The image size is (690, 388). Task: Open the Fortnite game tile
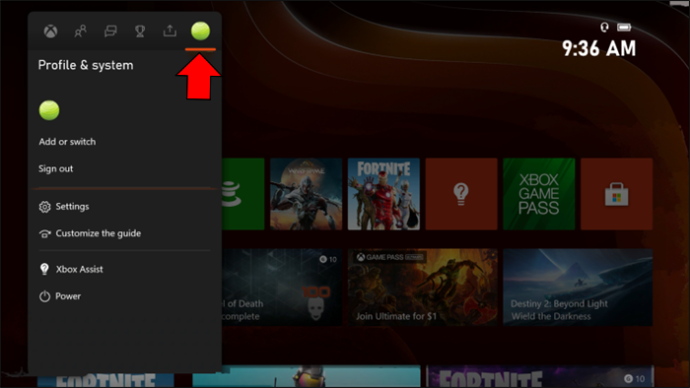tap(384, 194)
